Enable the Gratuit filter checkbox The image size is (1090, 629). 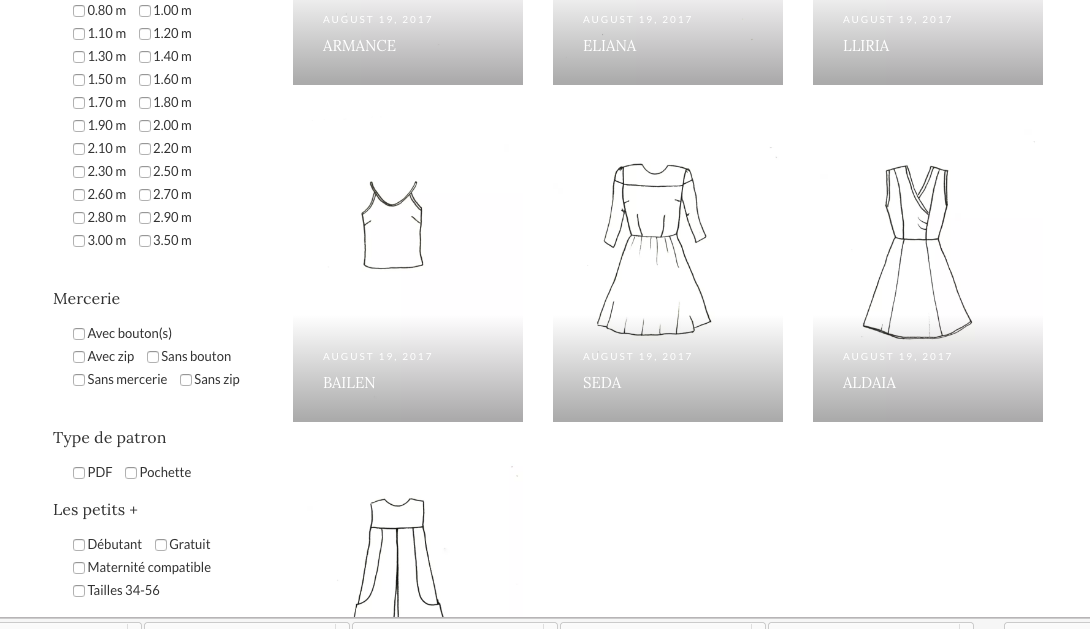coord(161,545)
